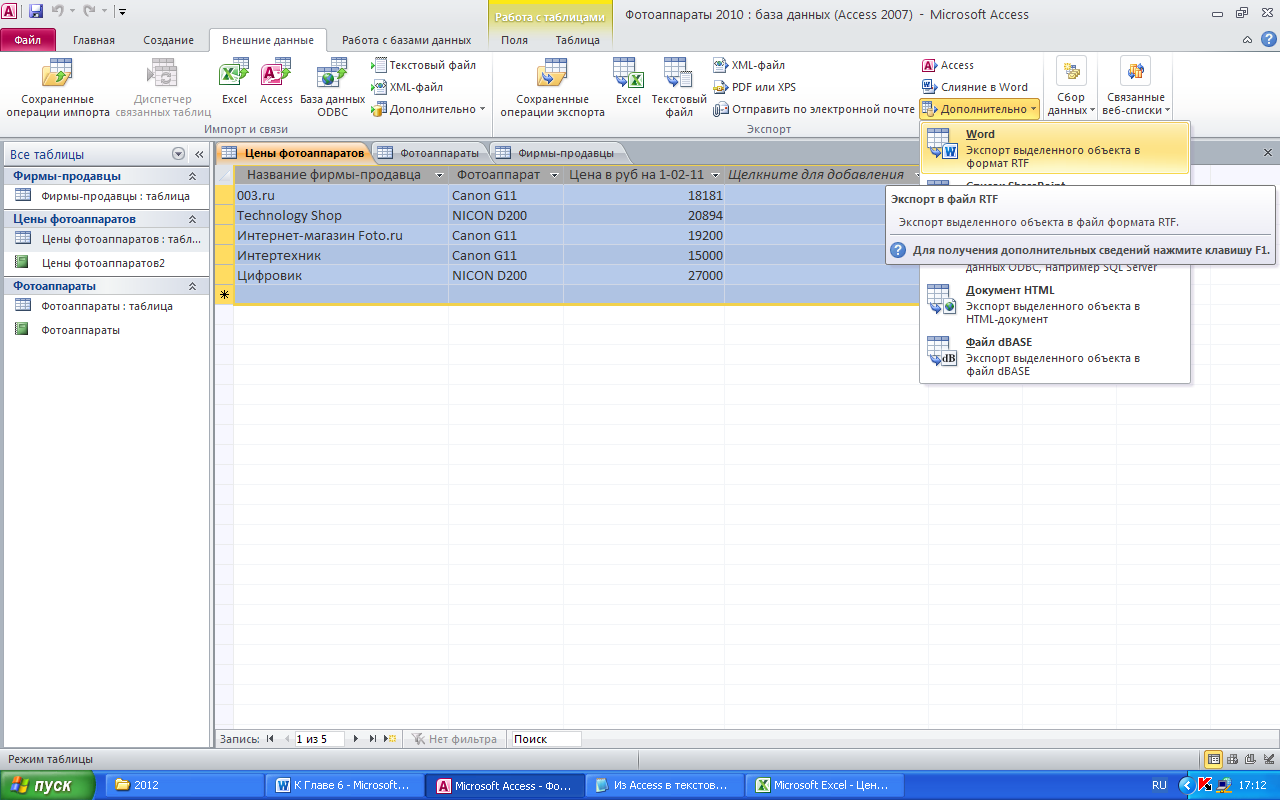Image resolution: width=1280 pixels, height=800 pixels.
Task: Open Data Collection button
Action: [x=1071, y=88]
